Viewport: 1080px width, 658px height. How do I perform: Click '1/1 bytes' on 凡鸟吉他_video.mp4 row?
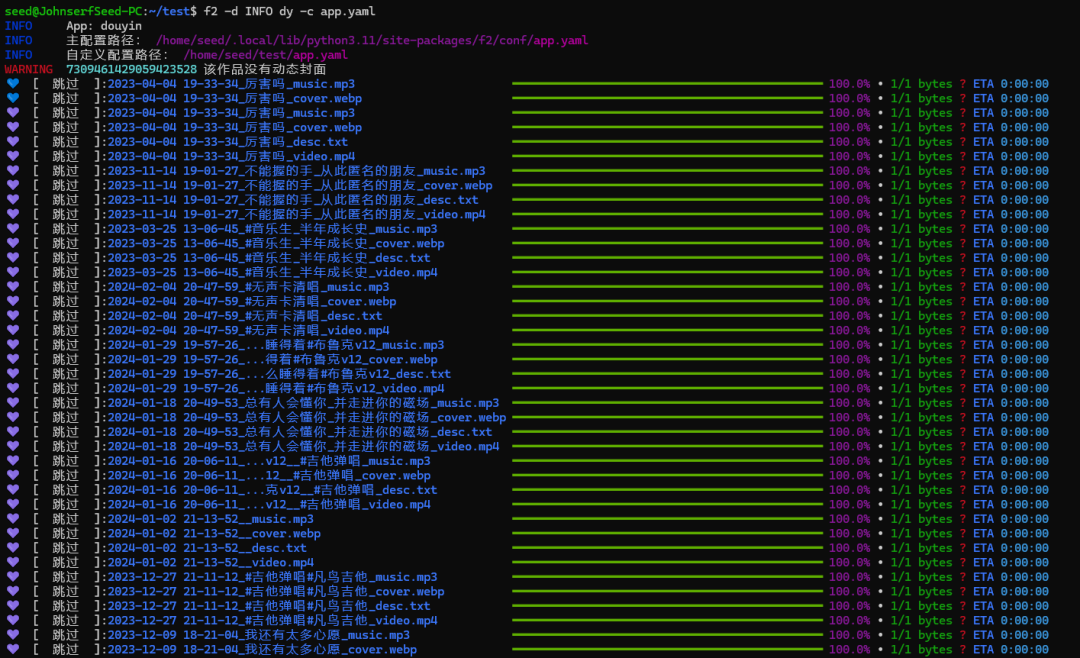coord(921,620)
